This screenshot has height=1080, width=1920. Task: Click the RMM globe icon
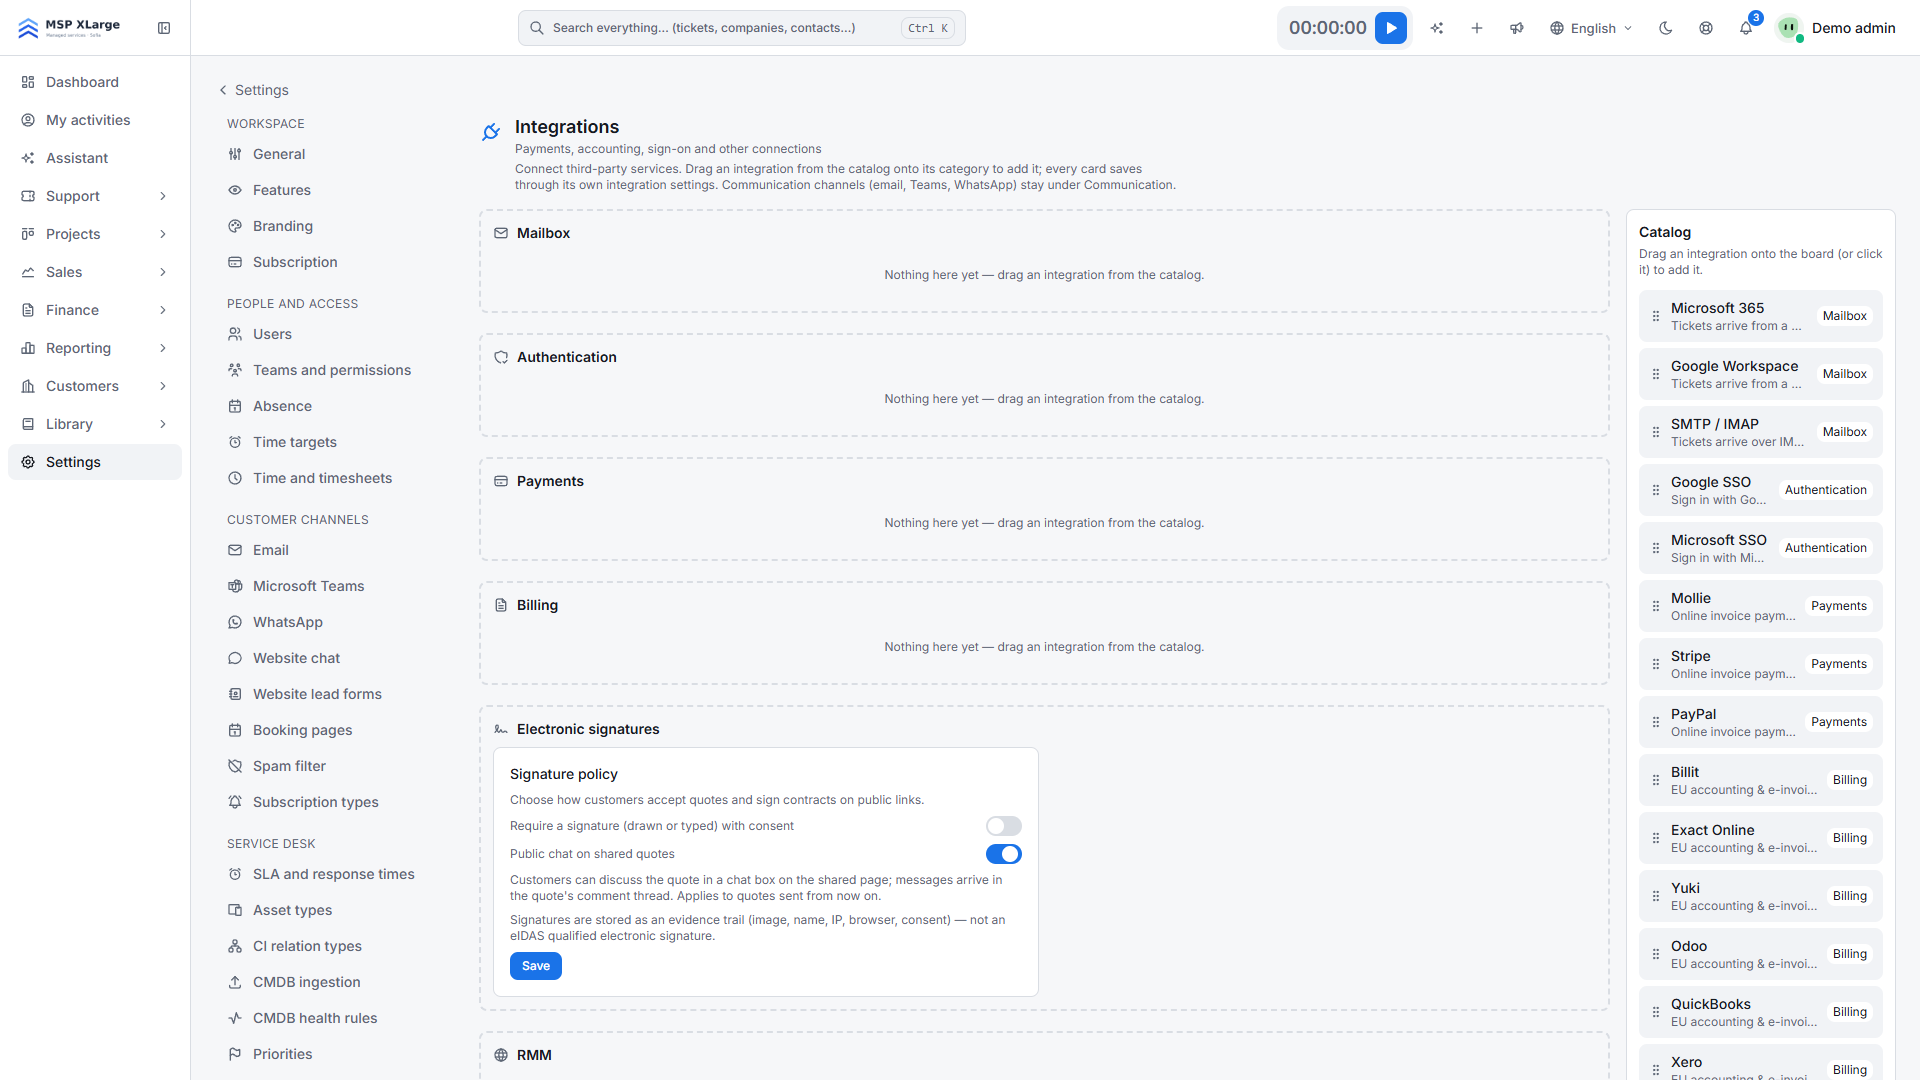(x=501, y=1055)
